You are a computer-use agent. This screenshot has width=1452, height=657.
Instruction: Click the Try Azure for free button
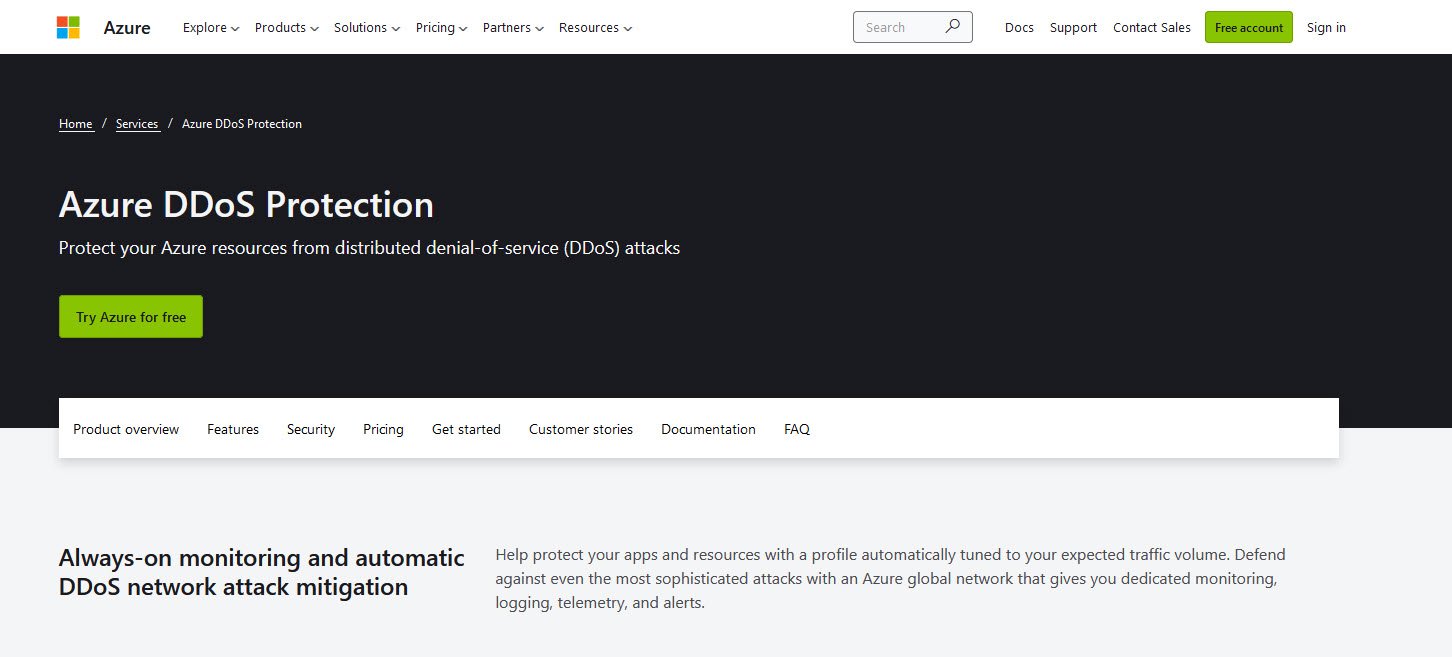pyautogui.click(x=131, y=317)
